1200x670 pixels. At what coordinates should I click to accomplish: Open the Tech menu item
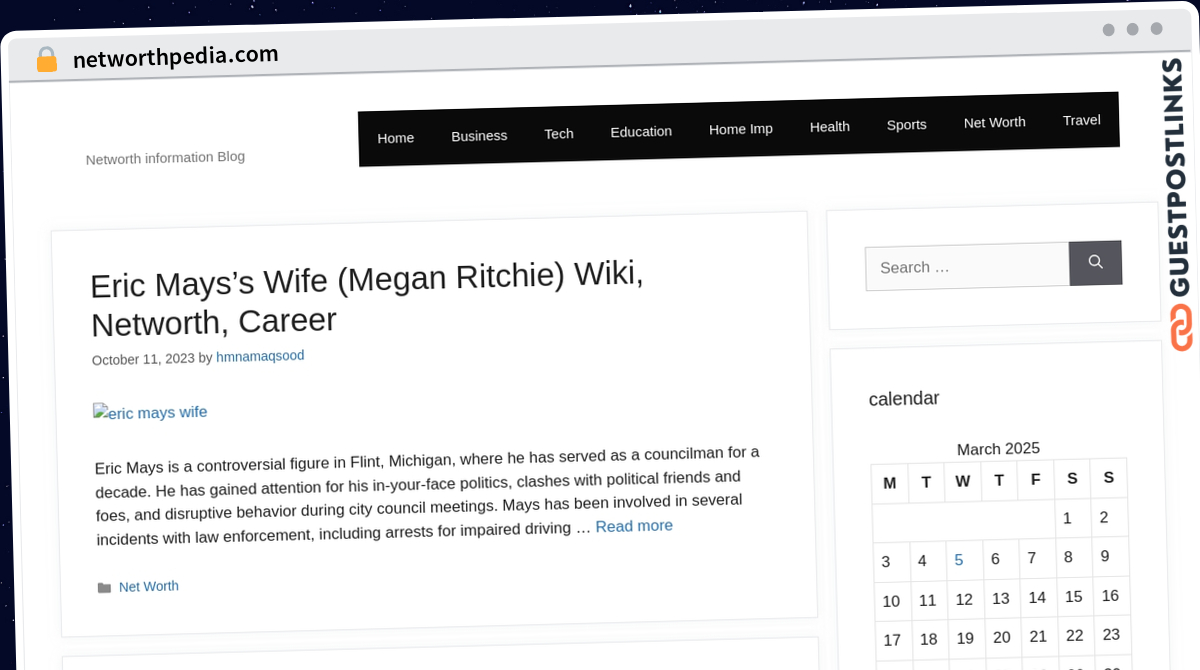(559, 134)
